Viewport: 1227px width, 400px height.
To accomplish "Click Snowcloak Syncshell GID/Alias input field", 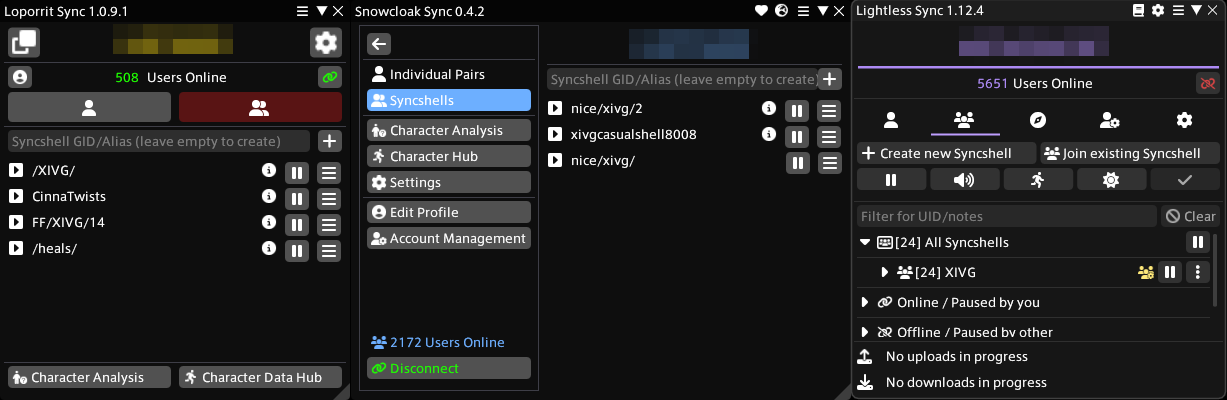I will pos(683,79).
